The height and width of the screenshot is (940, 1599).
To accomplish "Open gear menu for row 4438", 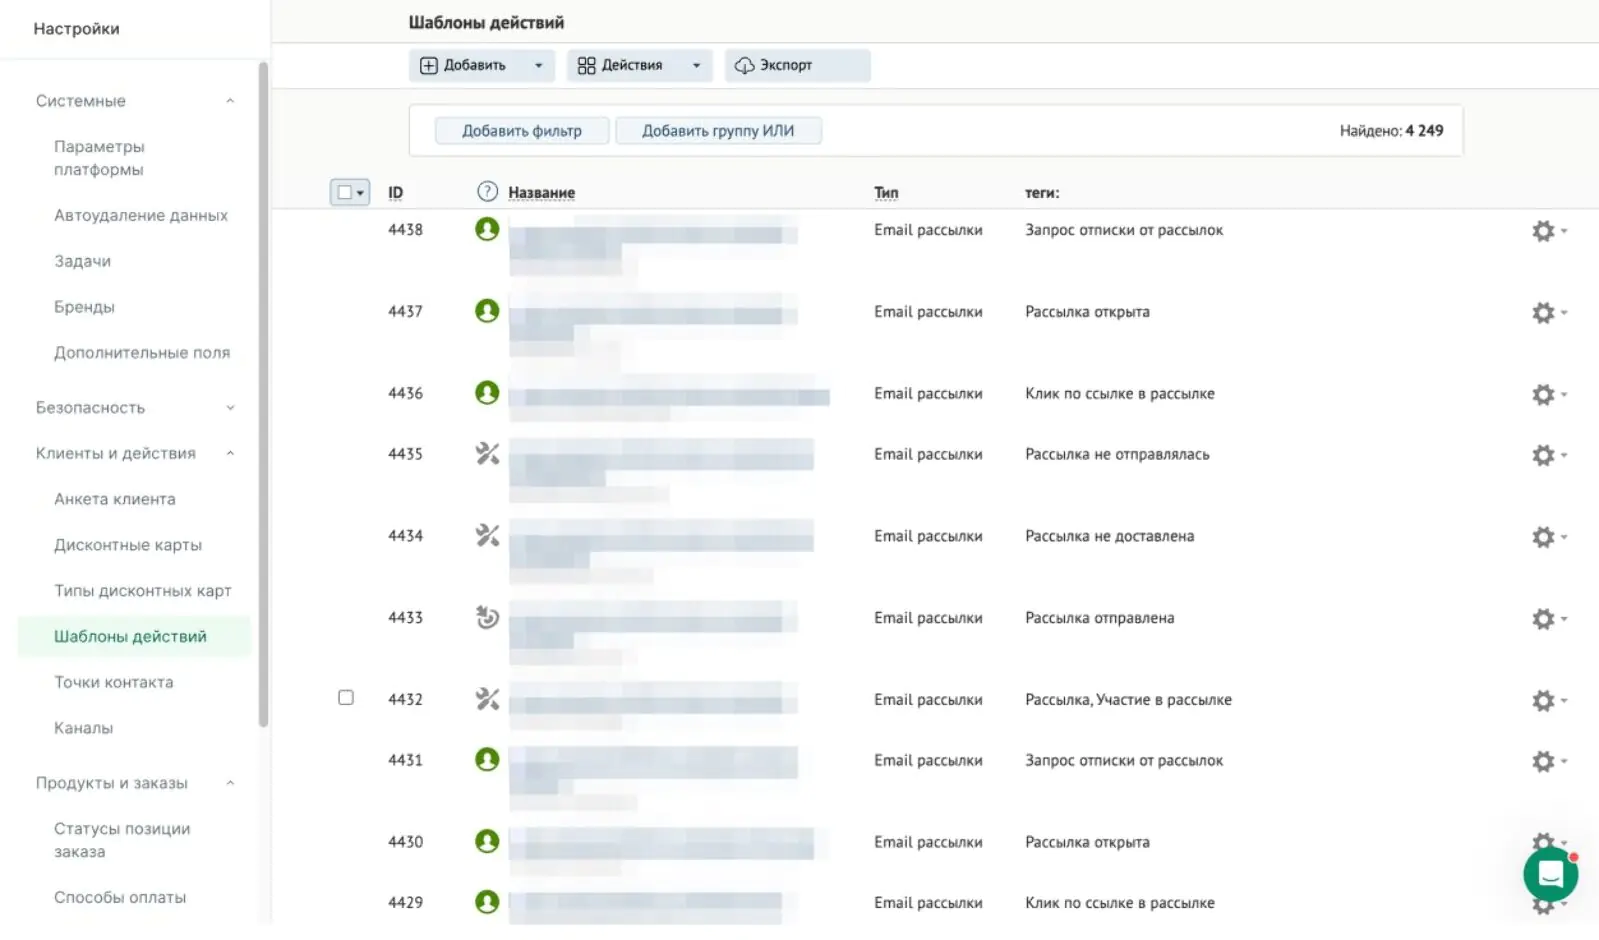I will point(1549,231).
